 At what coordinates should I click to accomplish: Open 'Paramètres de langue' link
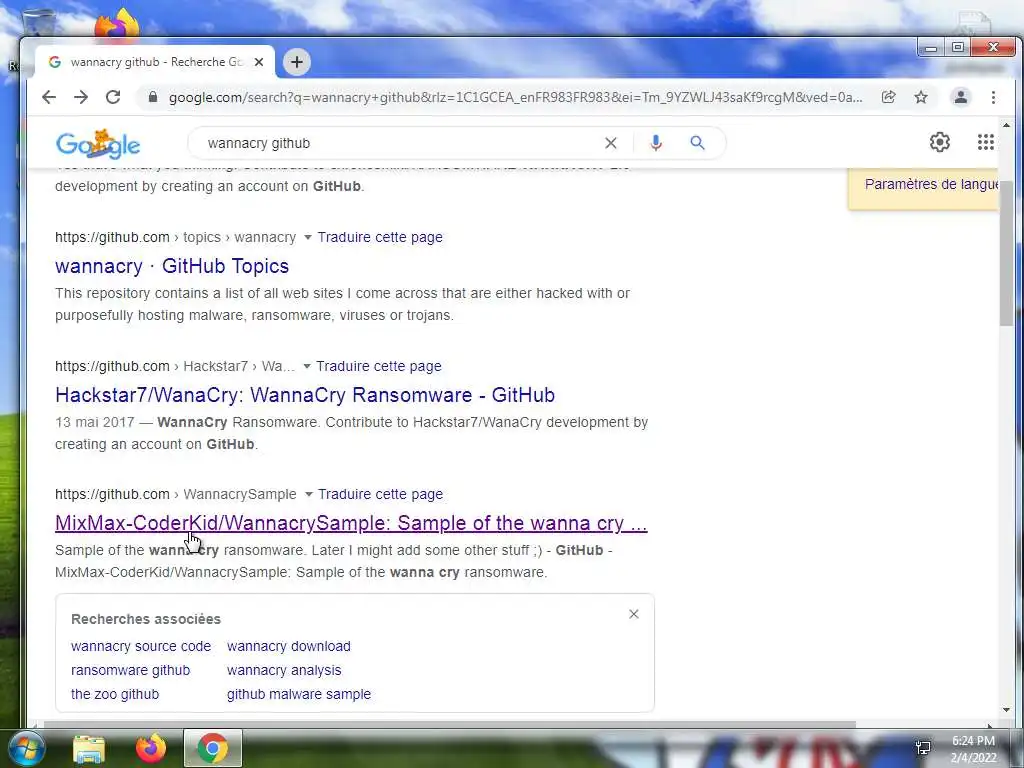pos(931,184)
